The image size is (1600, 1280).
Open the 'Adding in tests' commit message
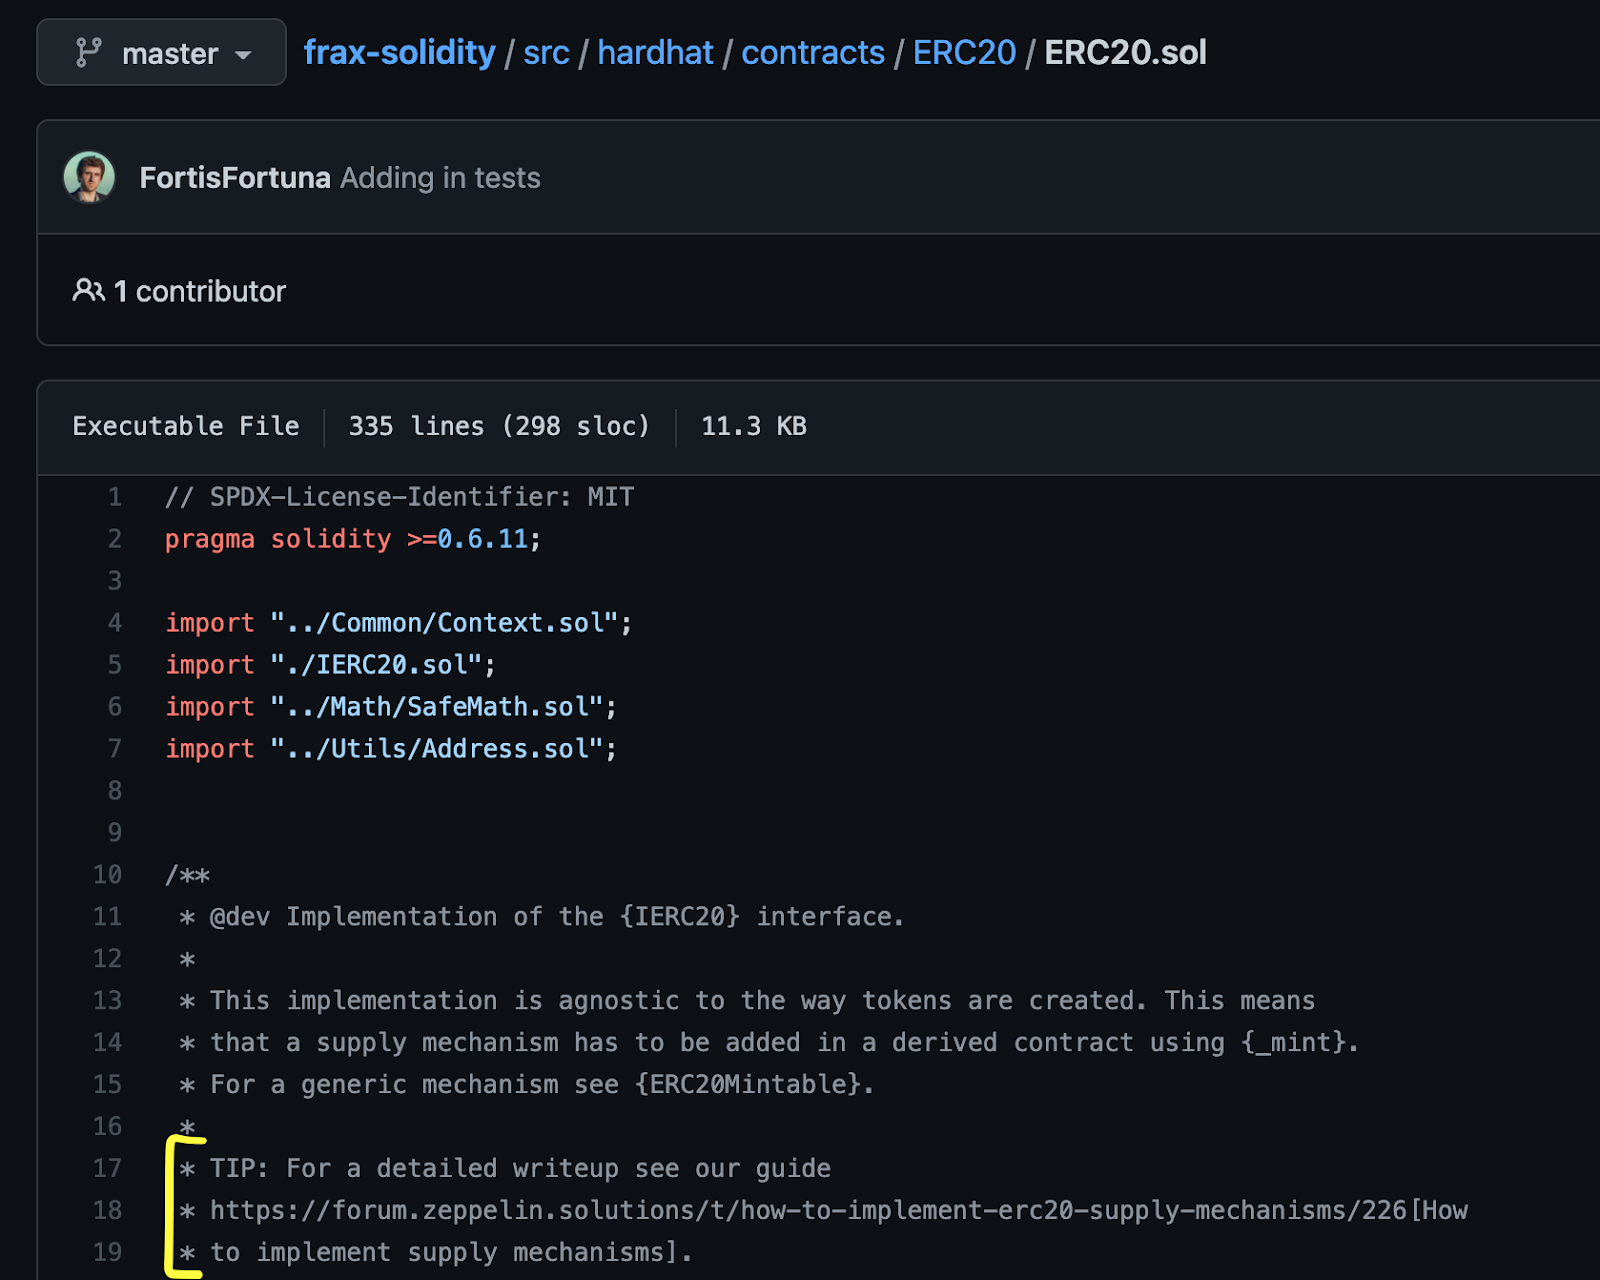440,177
